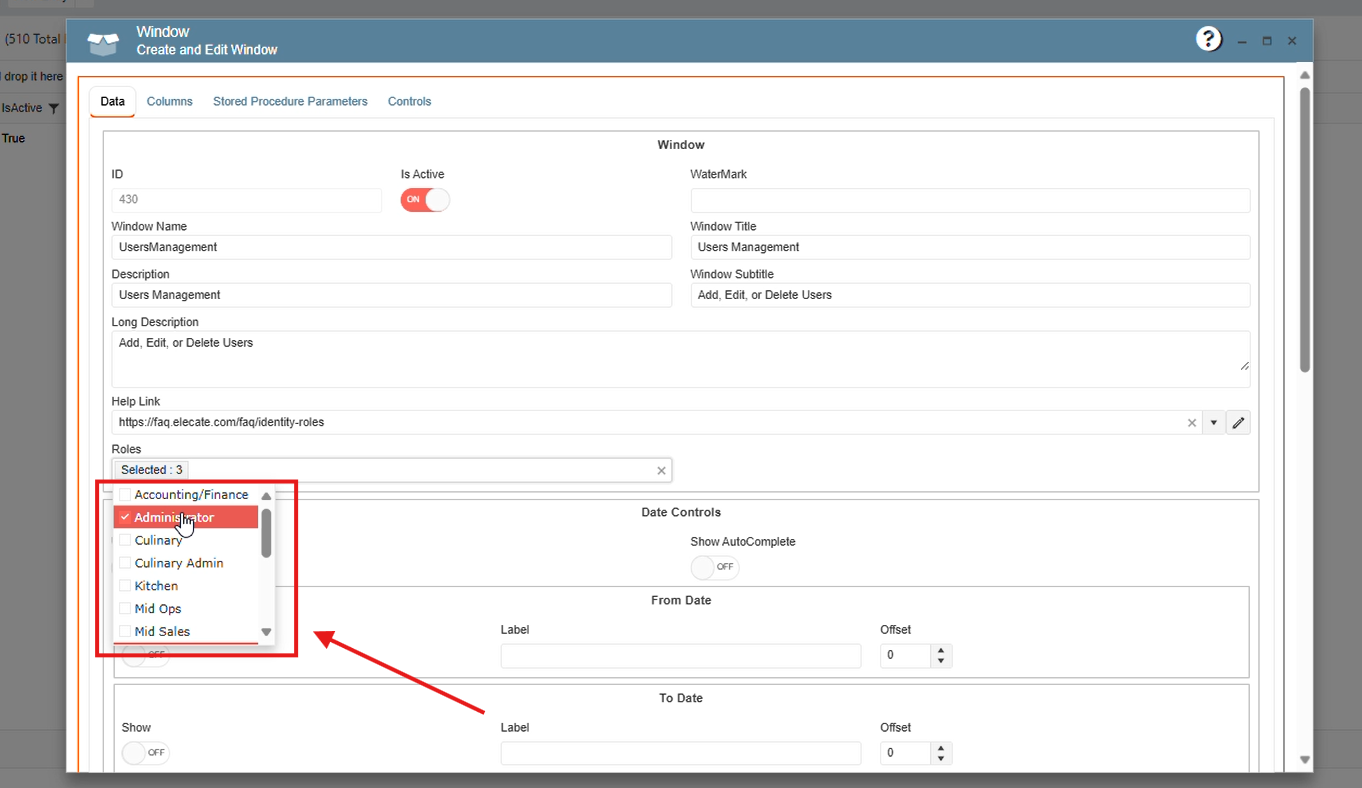Click the To Date Offset number field
1362x788 pixels.
906,753
